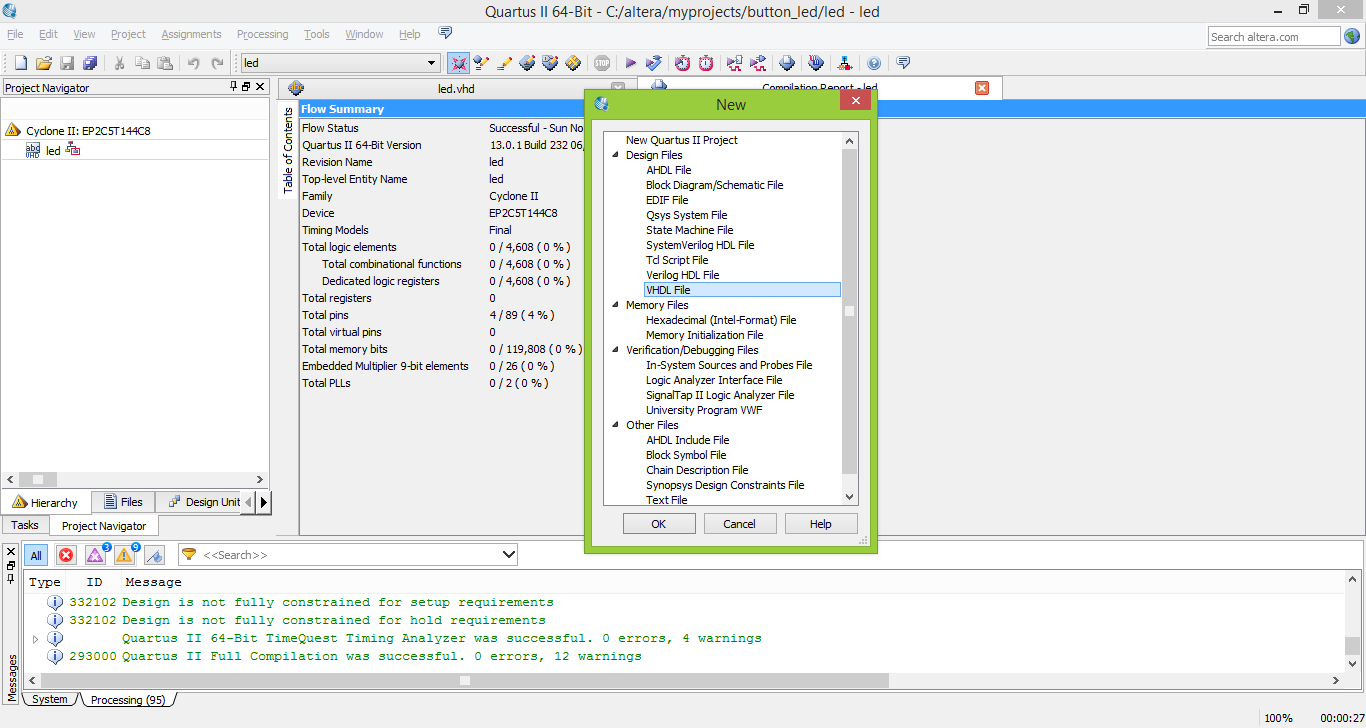Click Cancel in the New dialog
Image resolution: width=1366 pixels, height=728 pixels.
pyautogui.click(x=739, y=524)
